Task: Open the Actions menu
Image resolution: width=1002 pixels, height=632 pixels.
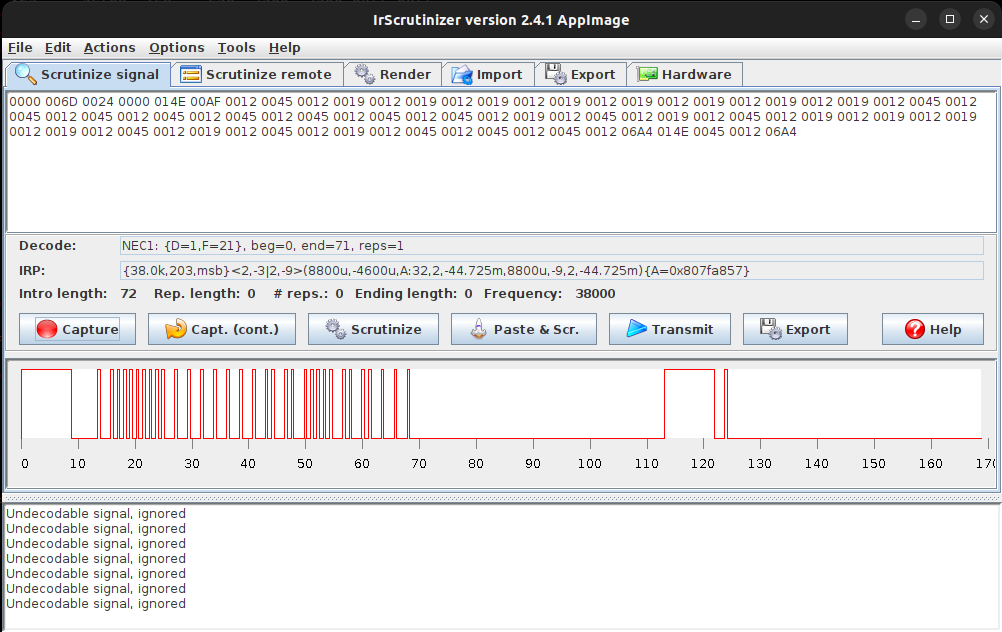Action: (109, 47)
